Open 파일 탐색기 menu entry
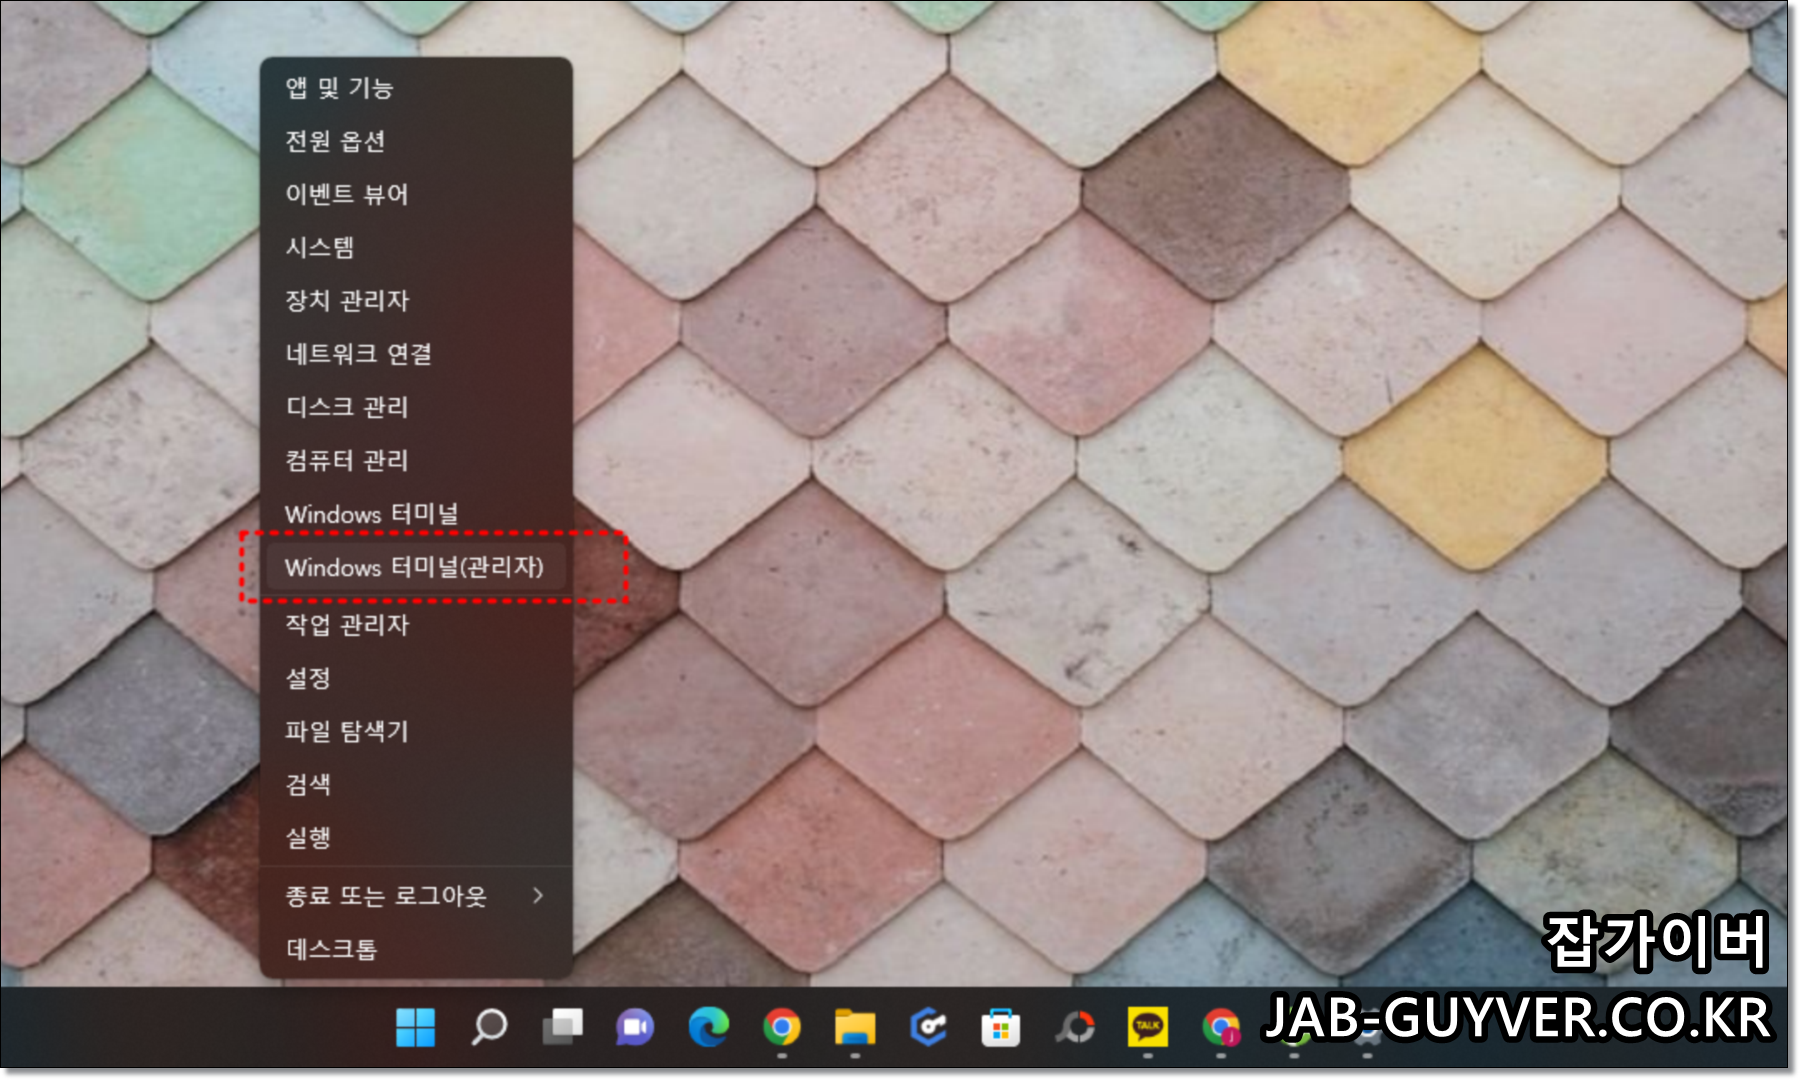 (416, 731)
